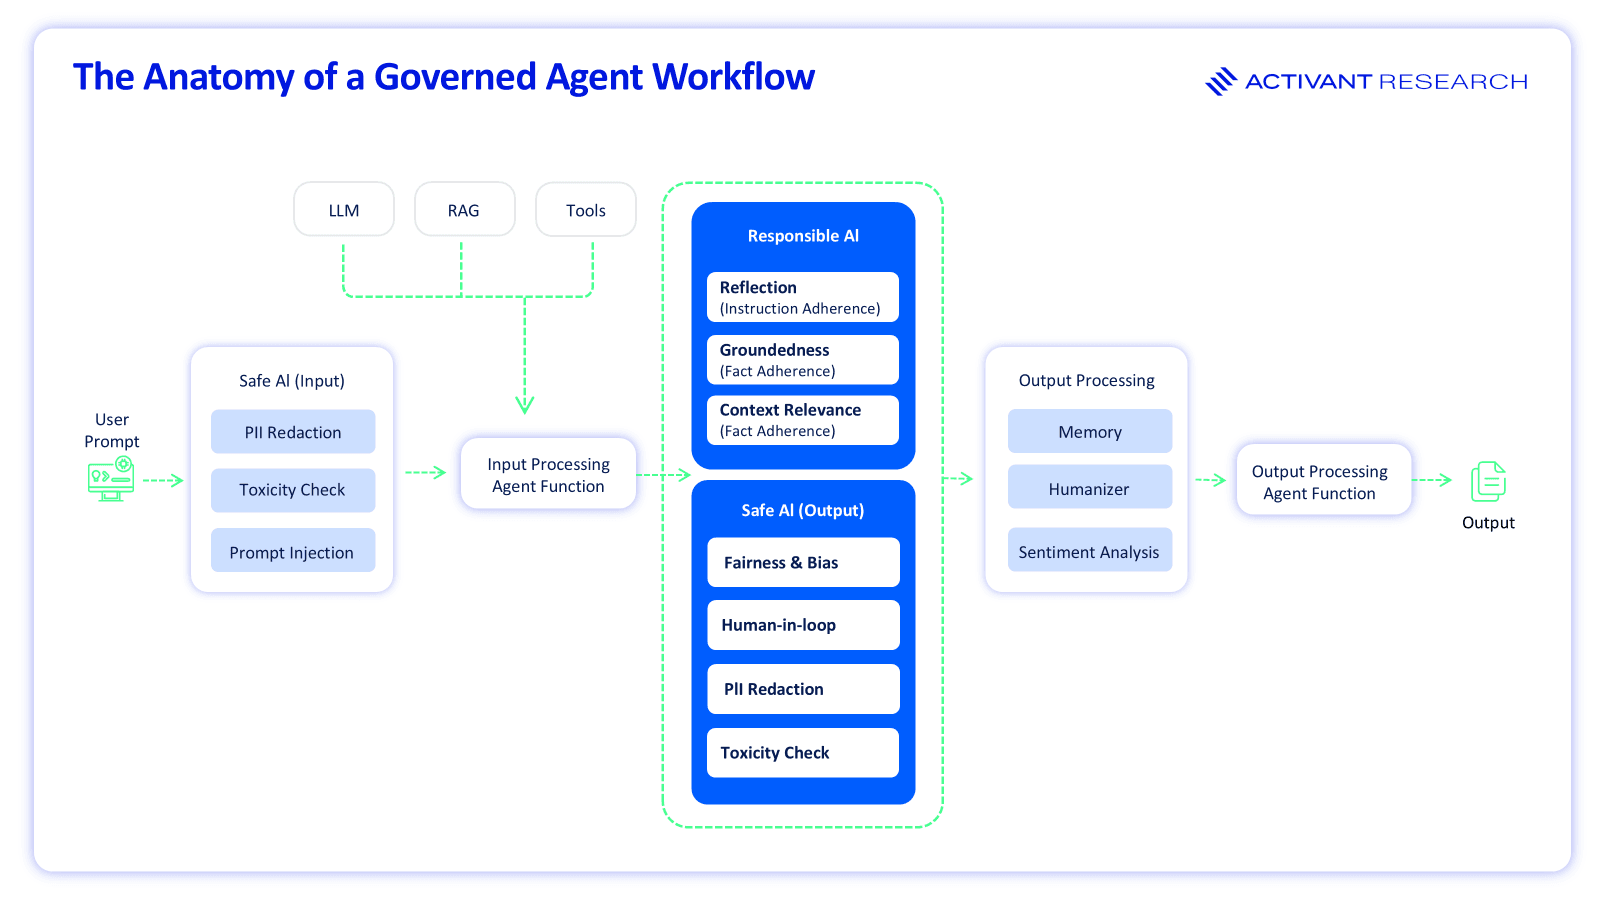Click the Input Processing Agent Function node

tap(548, 475)
